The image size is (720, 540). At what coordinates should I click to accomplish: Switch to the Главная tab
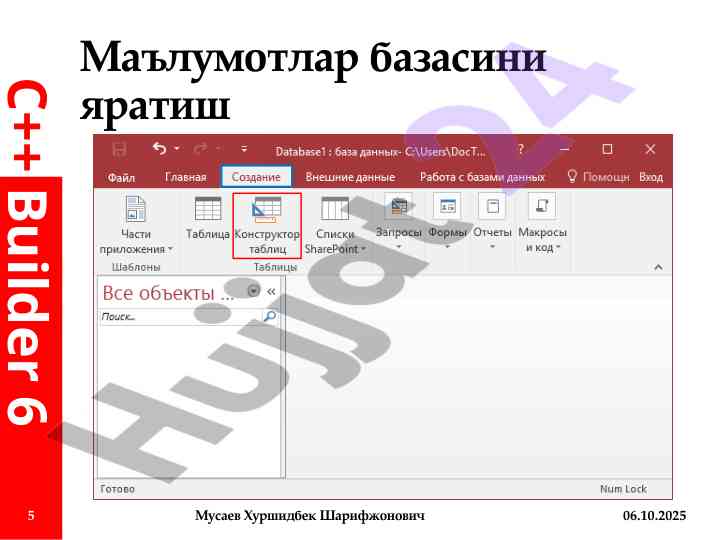(x=185, y=177)
